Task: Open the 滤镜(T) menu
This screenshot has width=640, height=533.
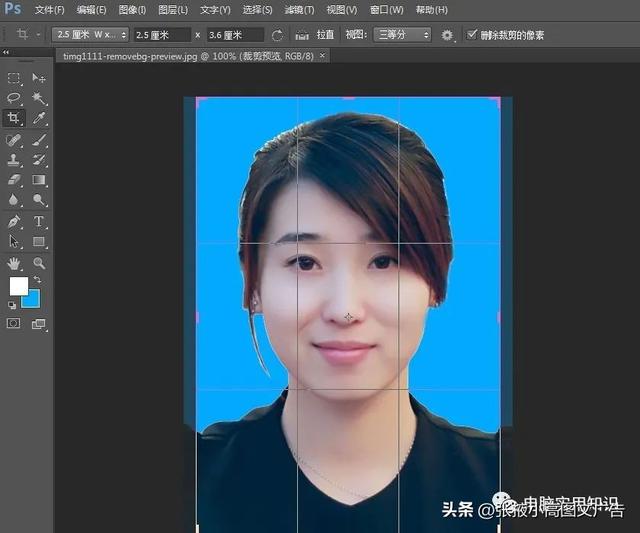Action: 299,10
